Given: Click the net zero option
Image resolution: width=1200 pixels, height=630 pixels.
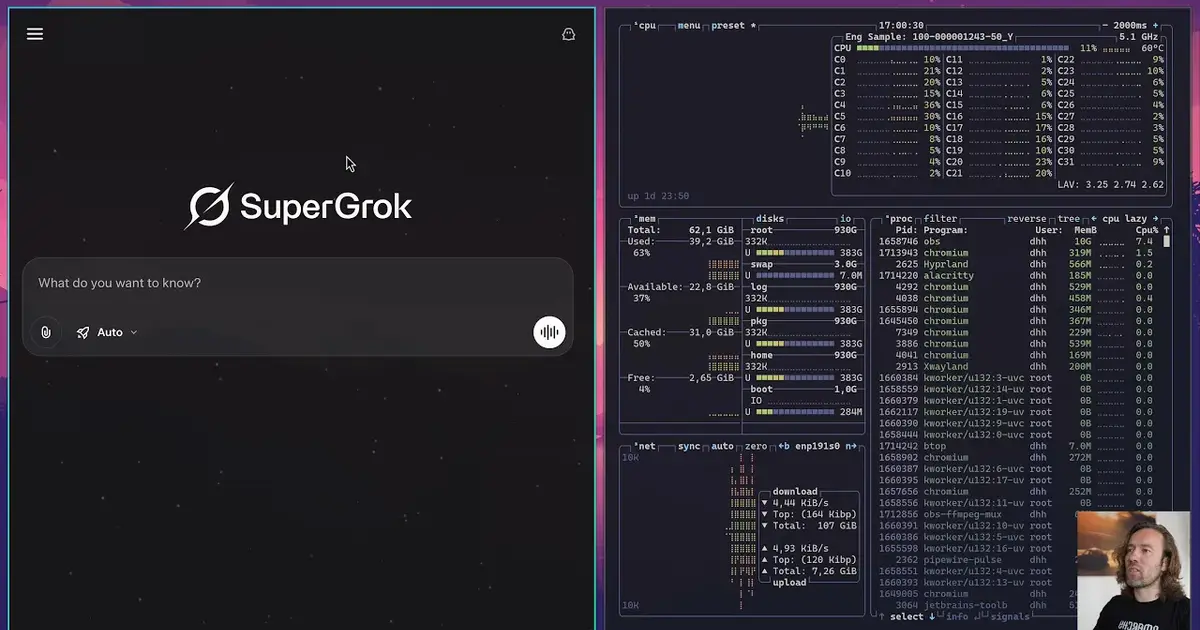Looking at the screenshot, I should [754, 446].
